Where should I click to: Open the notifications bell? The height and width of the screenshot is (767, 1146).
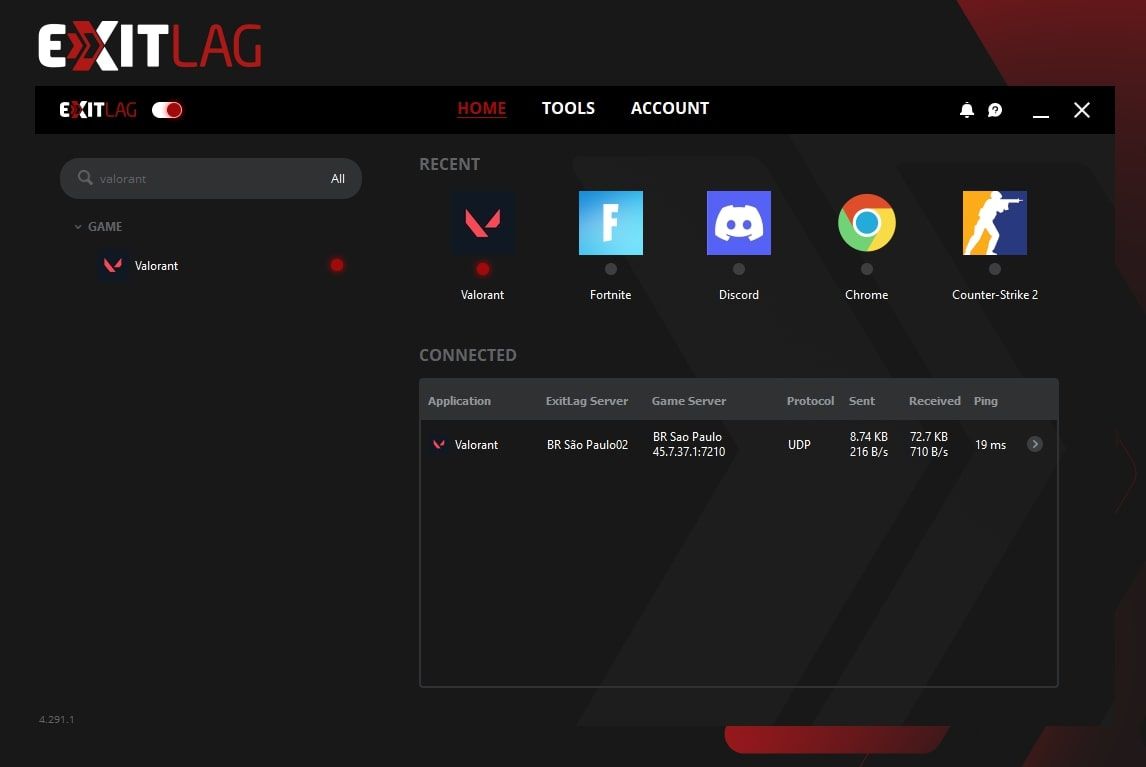(966, 110)
